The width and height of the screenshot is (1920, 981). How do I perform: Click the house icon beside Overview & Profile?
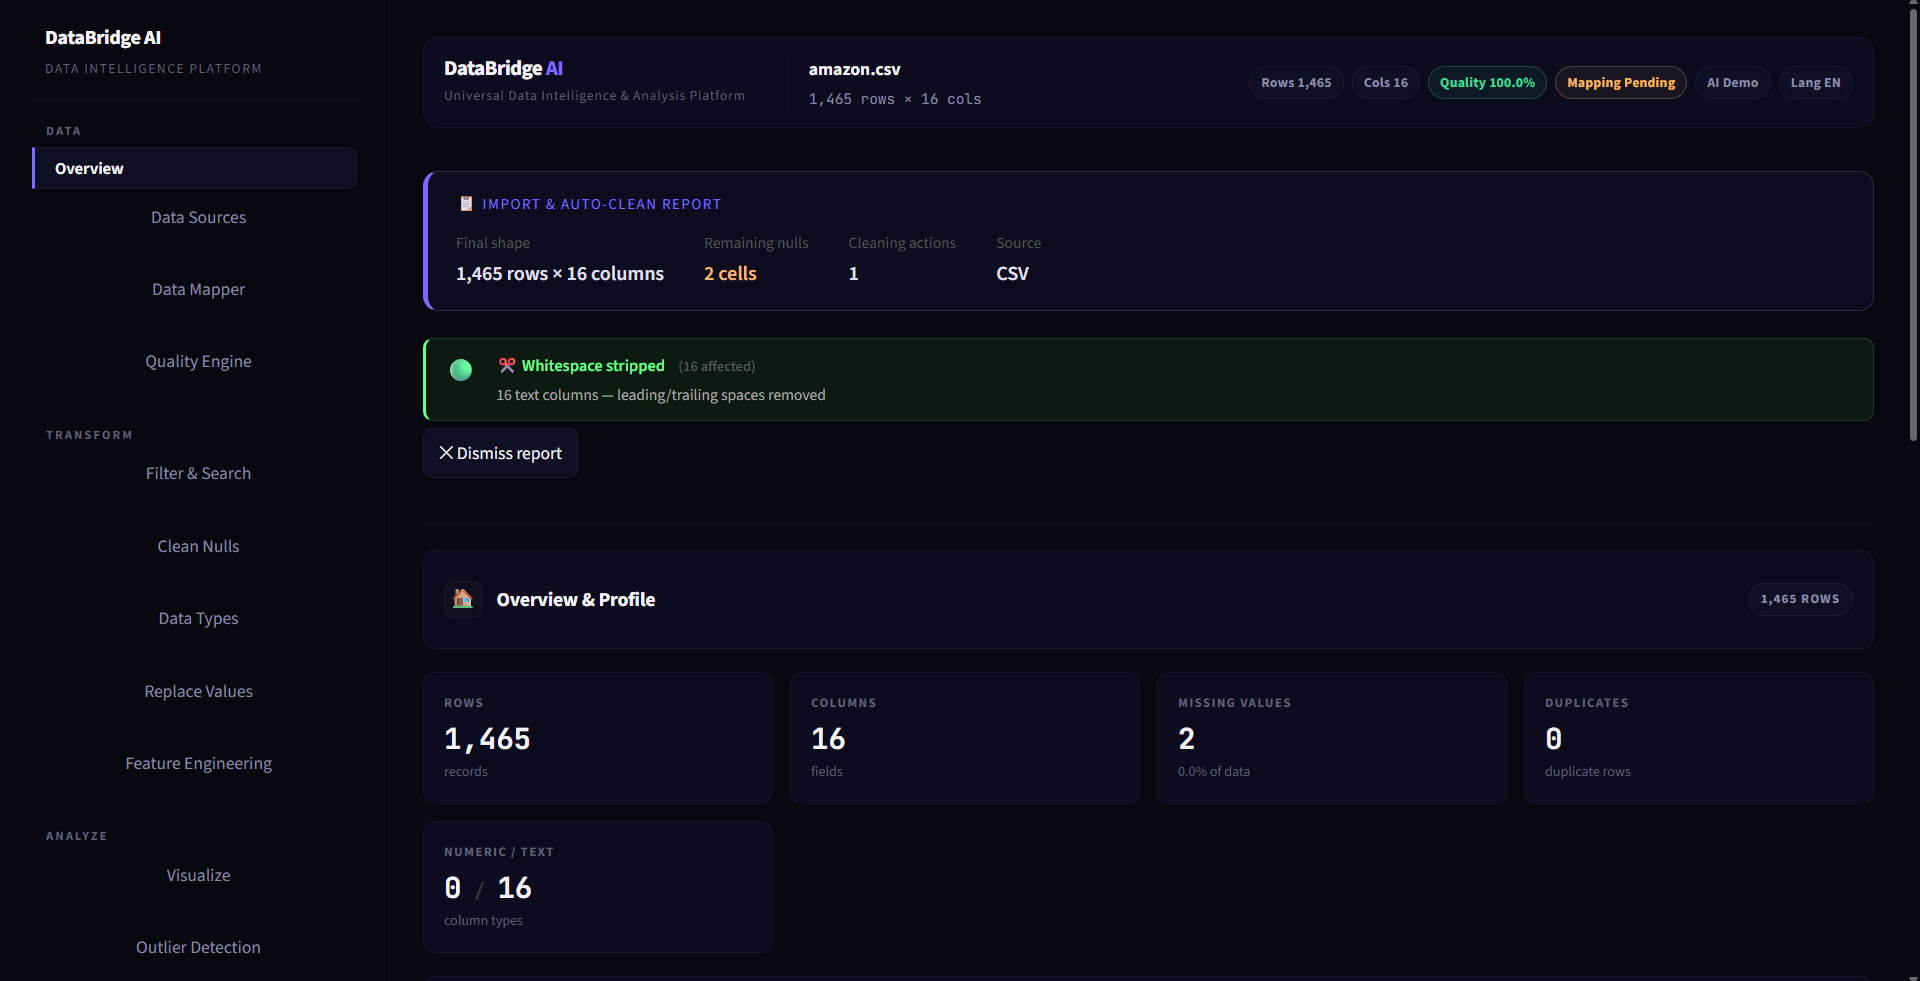click(x=463, y=599)
